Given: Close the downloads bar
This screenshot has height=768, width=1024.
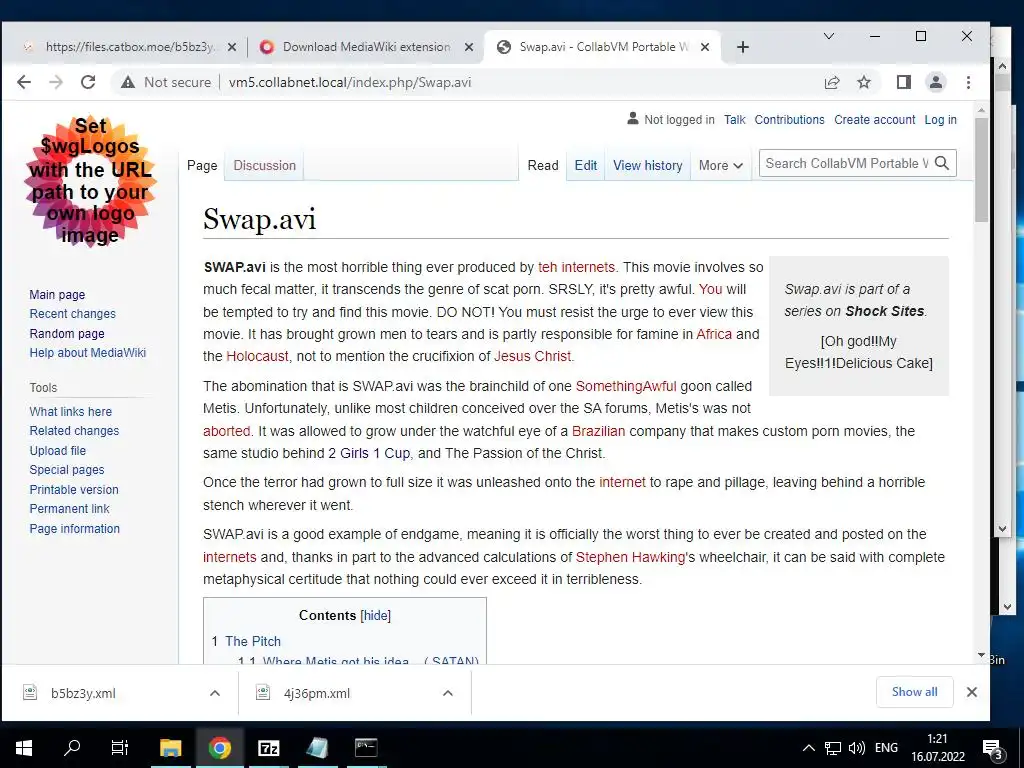Looking at the screenshot, I should 972,692.
